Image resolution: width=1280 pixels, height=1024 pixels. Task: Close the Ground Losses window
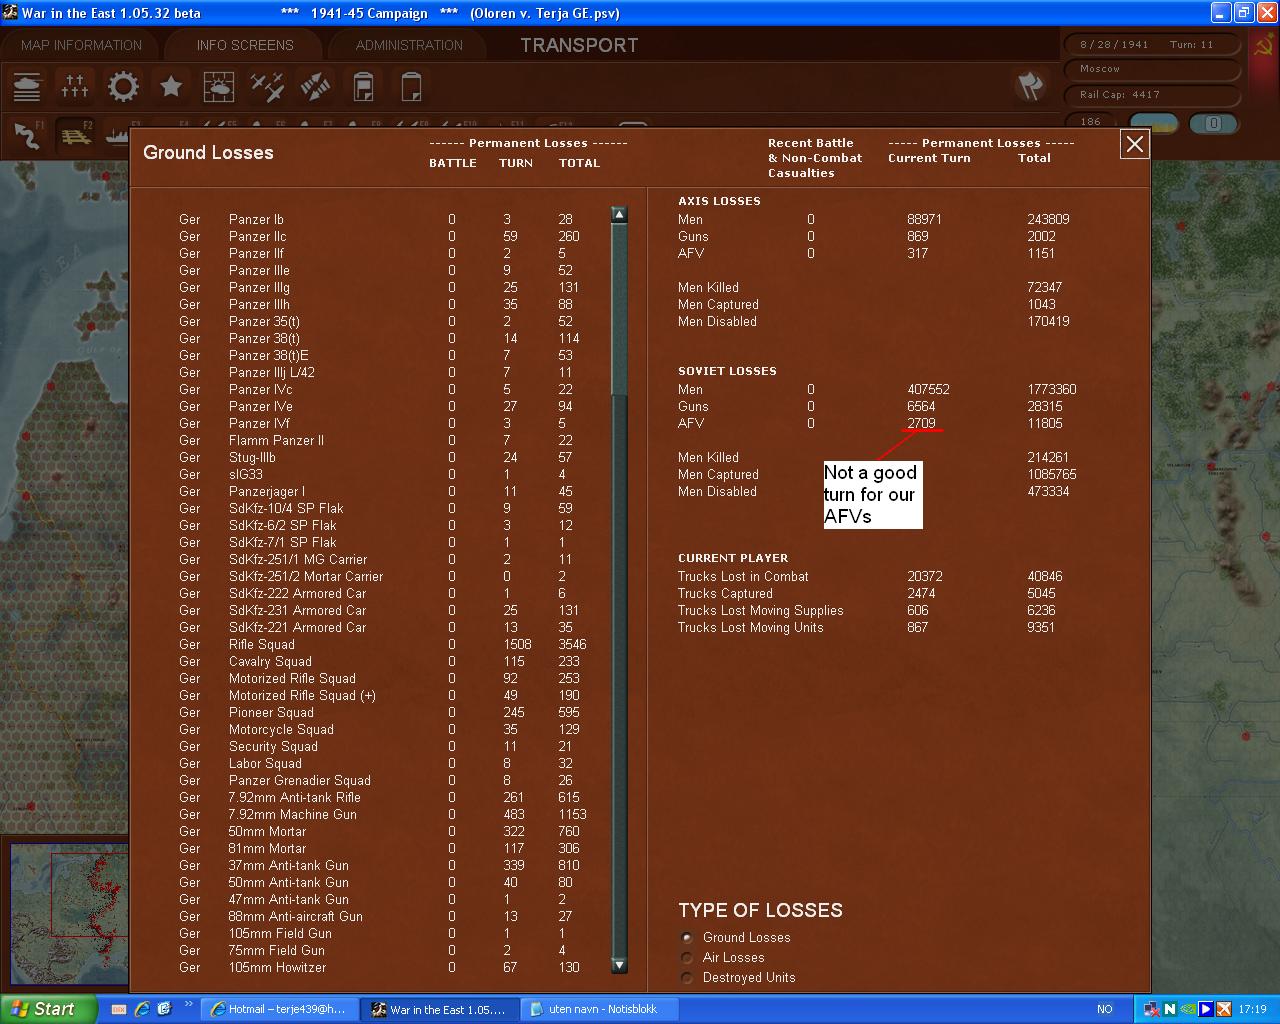pos(1135,145)
